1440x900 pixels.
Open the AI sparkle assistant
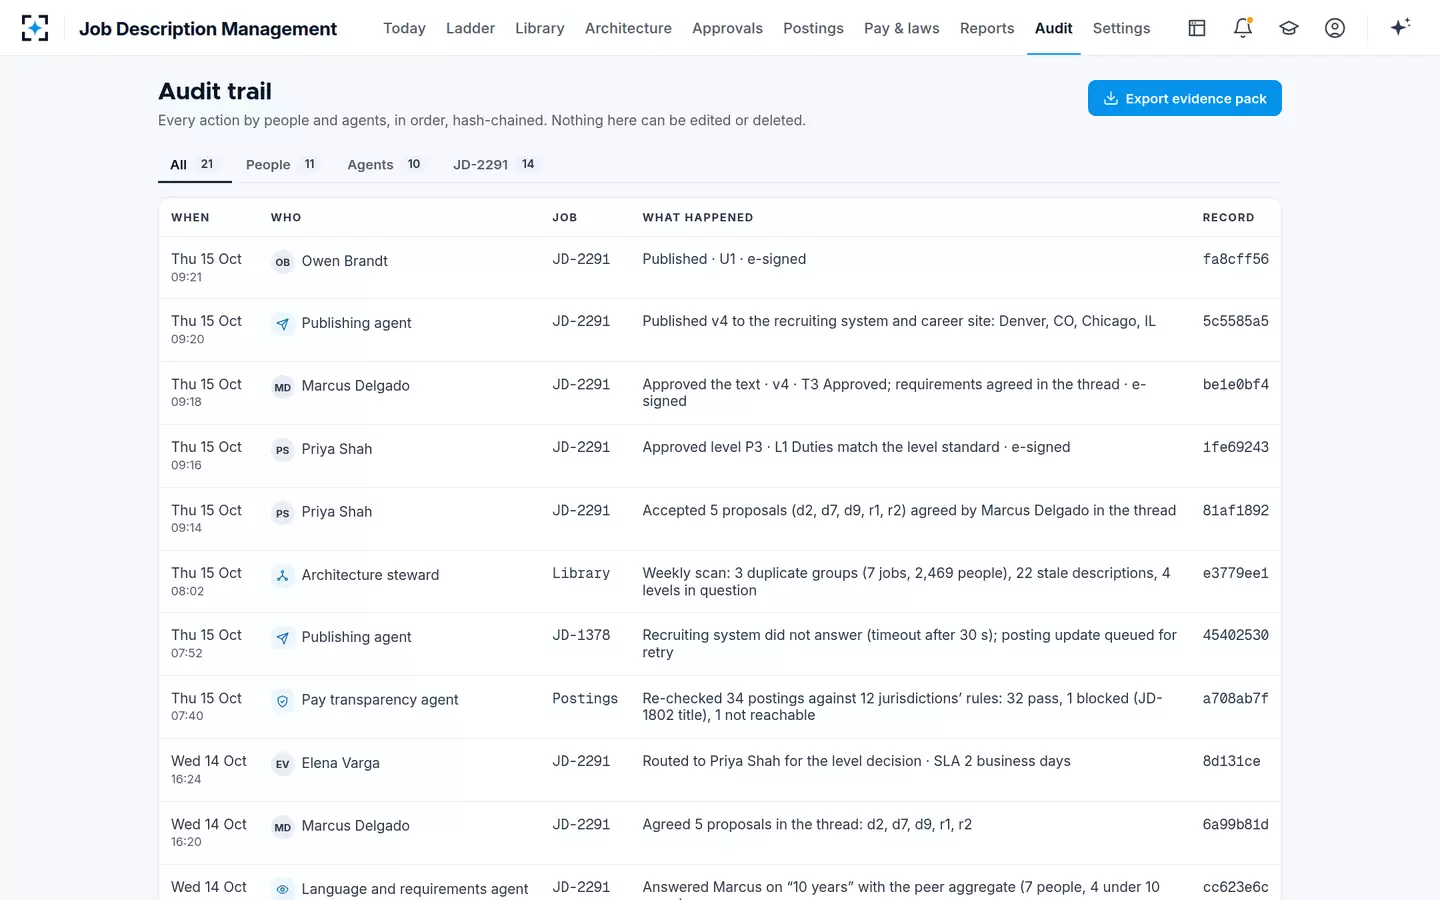[x=1400, y=28]
